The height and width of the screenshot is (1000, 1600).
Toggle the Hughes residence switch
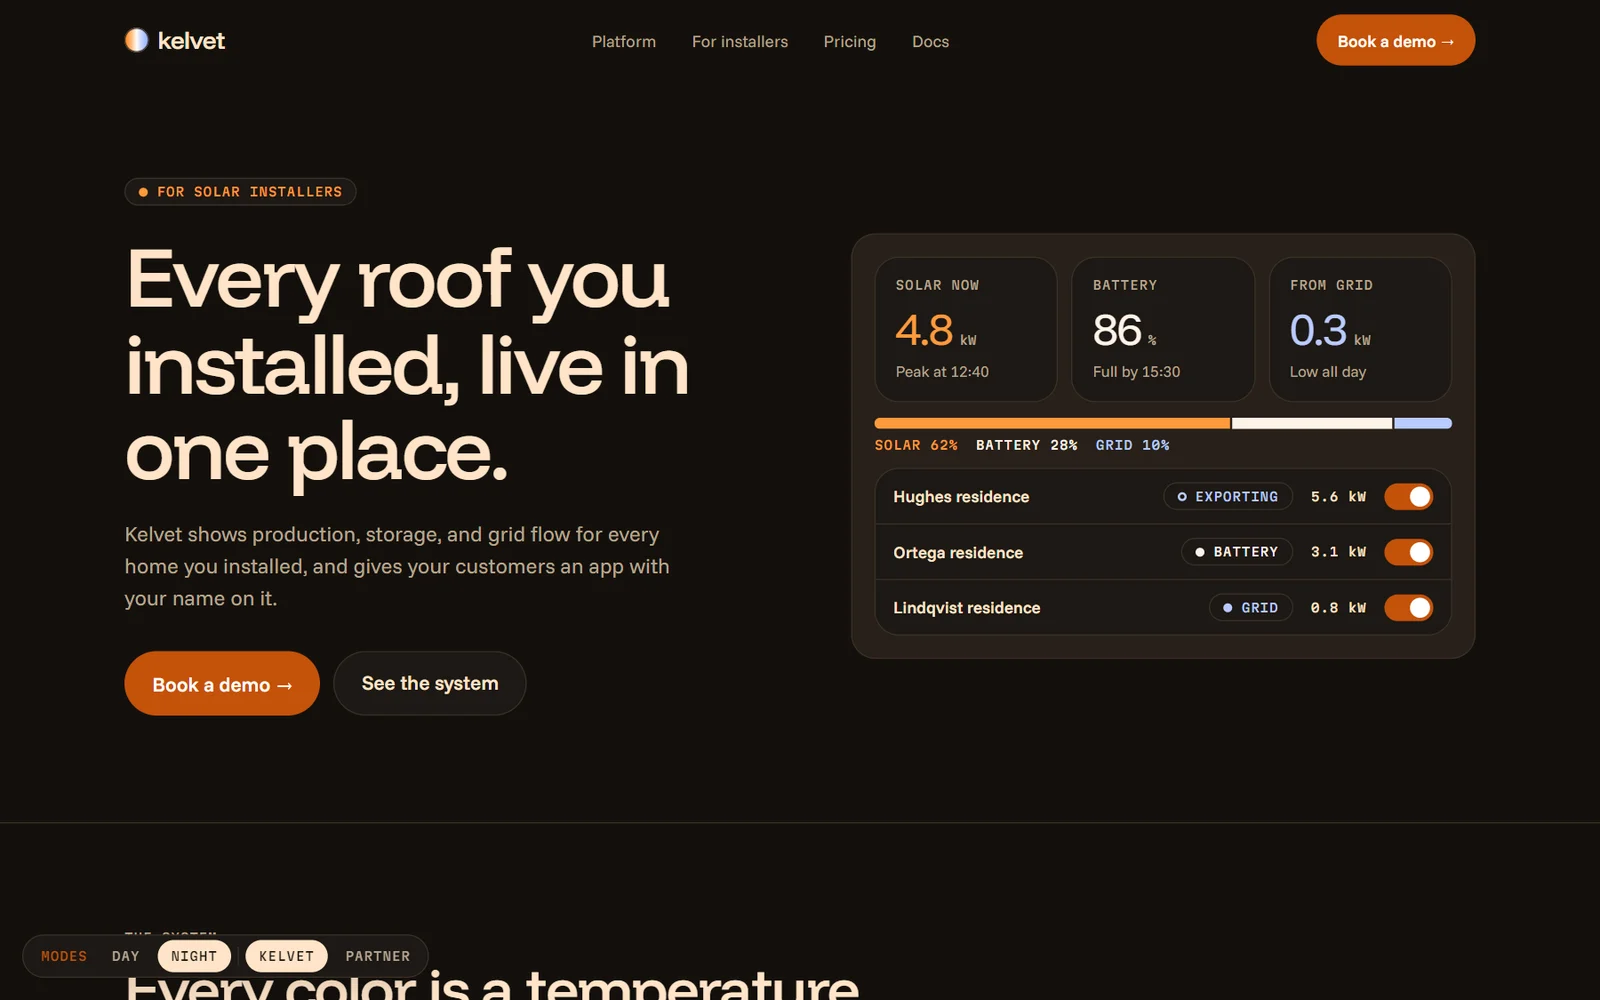click(x=1408, y=497)
